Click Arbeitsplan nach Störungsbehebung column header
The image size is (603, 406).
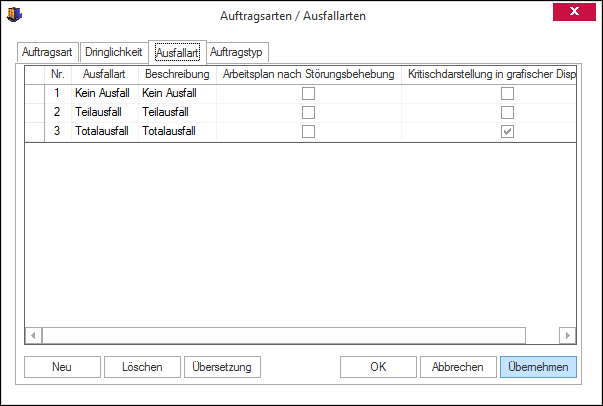(x=309, y=74)
